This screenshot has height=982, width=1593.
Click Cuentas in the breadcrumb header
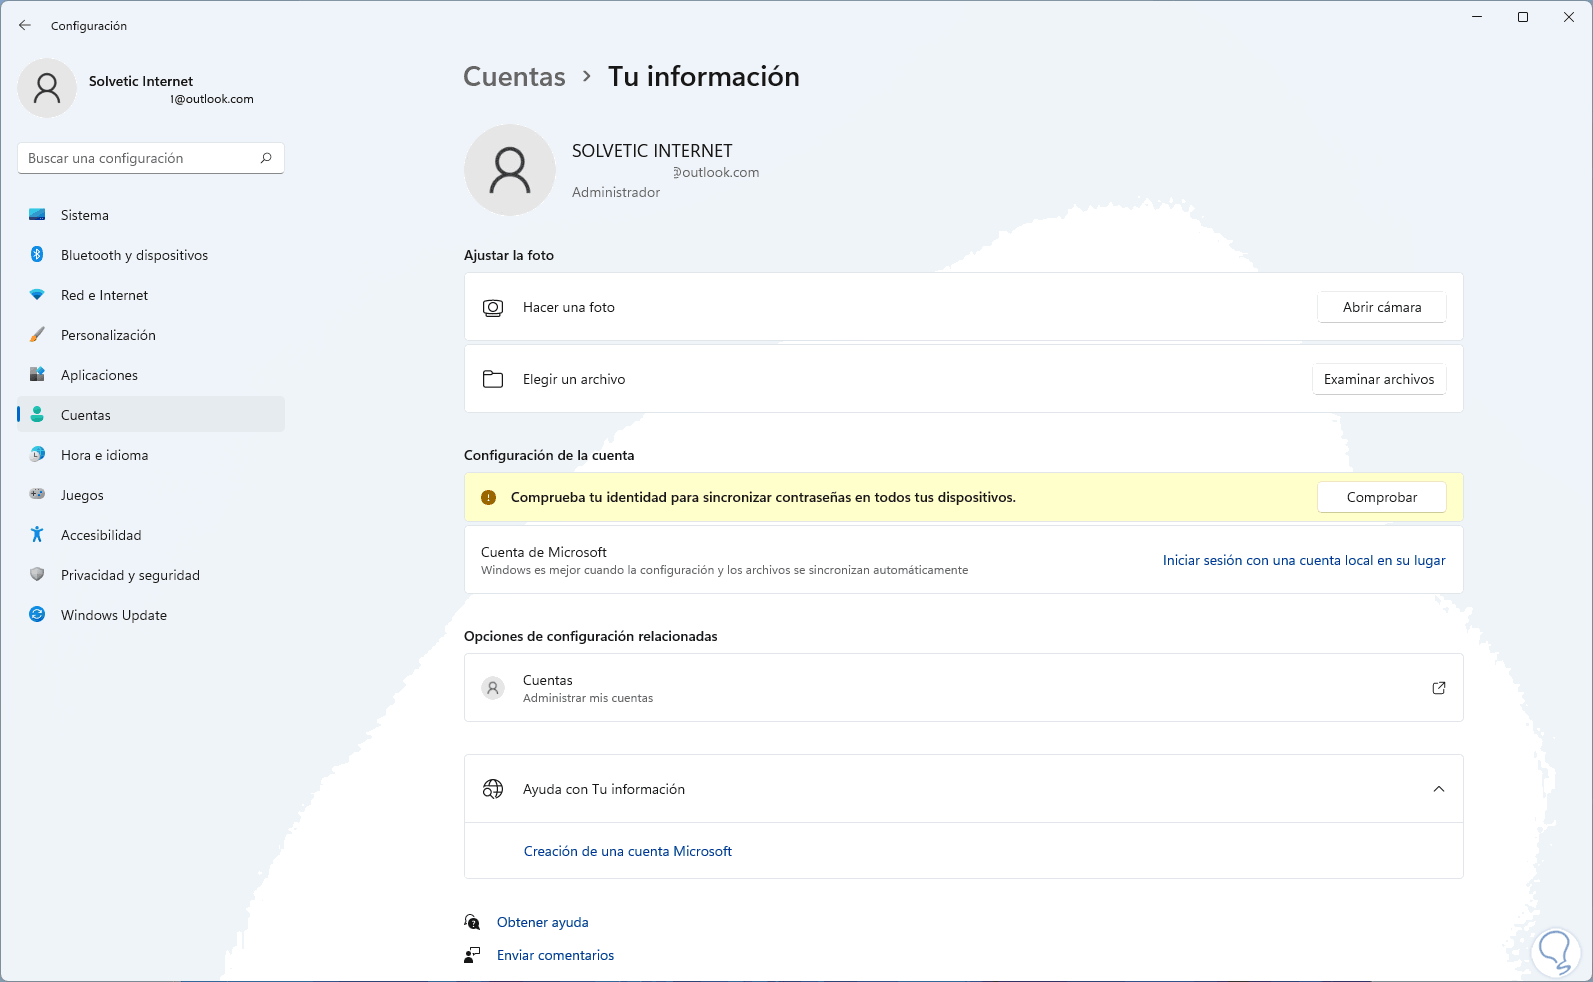pyautogui.click(x=515, y=77)
